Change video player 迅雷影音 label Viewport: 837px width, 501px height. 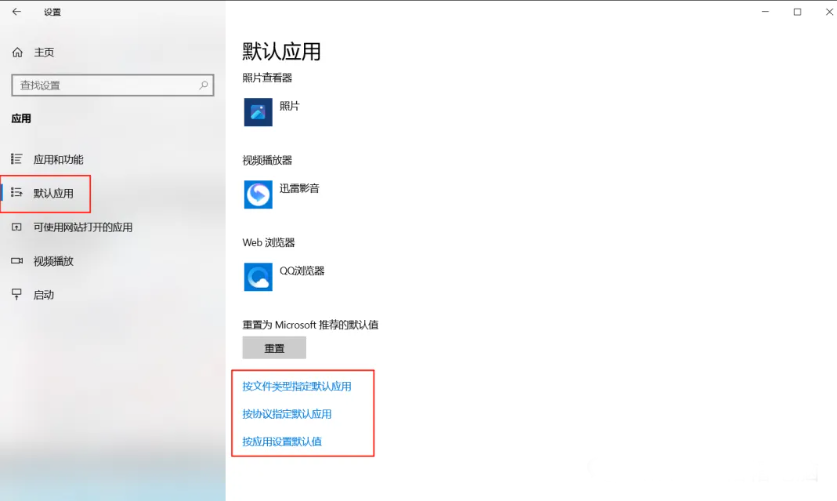(x=299, y=188)
